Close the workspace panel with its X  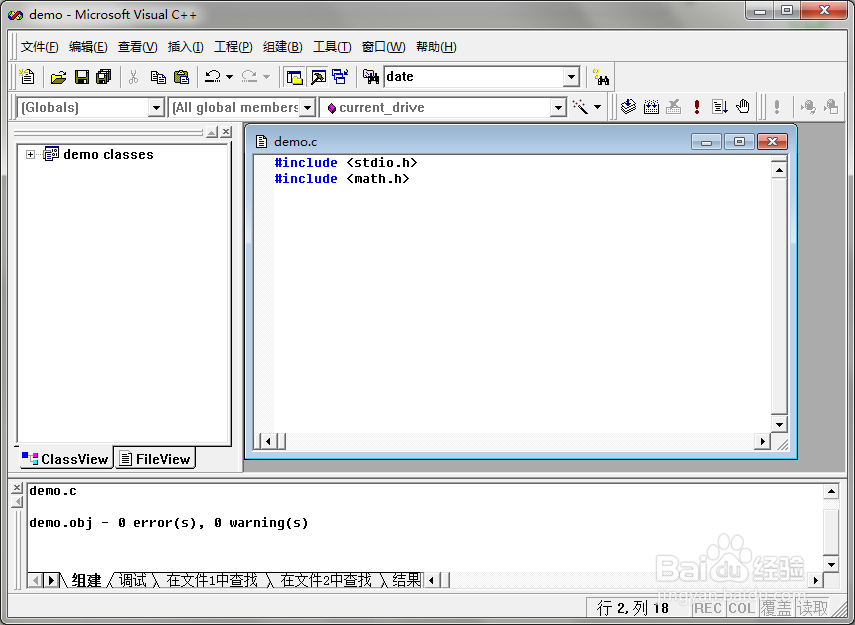coord(226,131)
